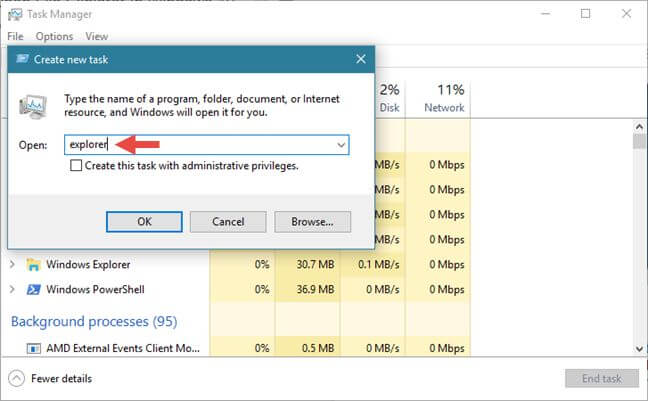The height and width of the screenshot is (401, 648).
Task: Close the Create new task dialog
Action: click(x=361, y=59)
